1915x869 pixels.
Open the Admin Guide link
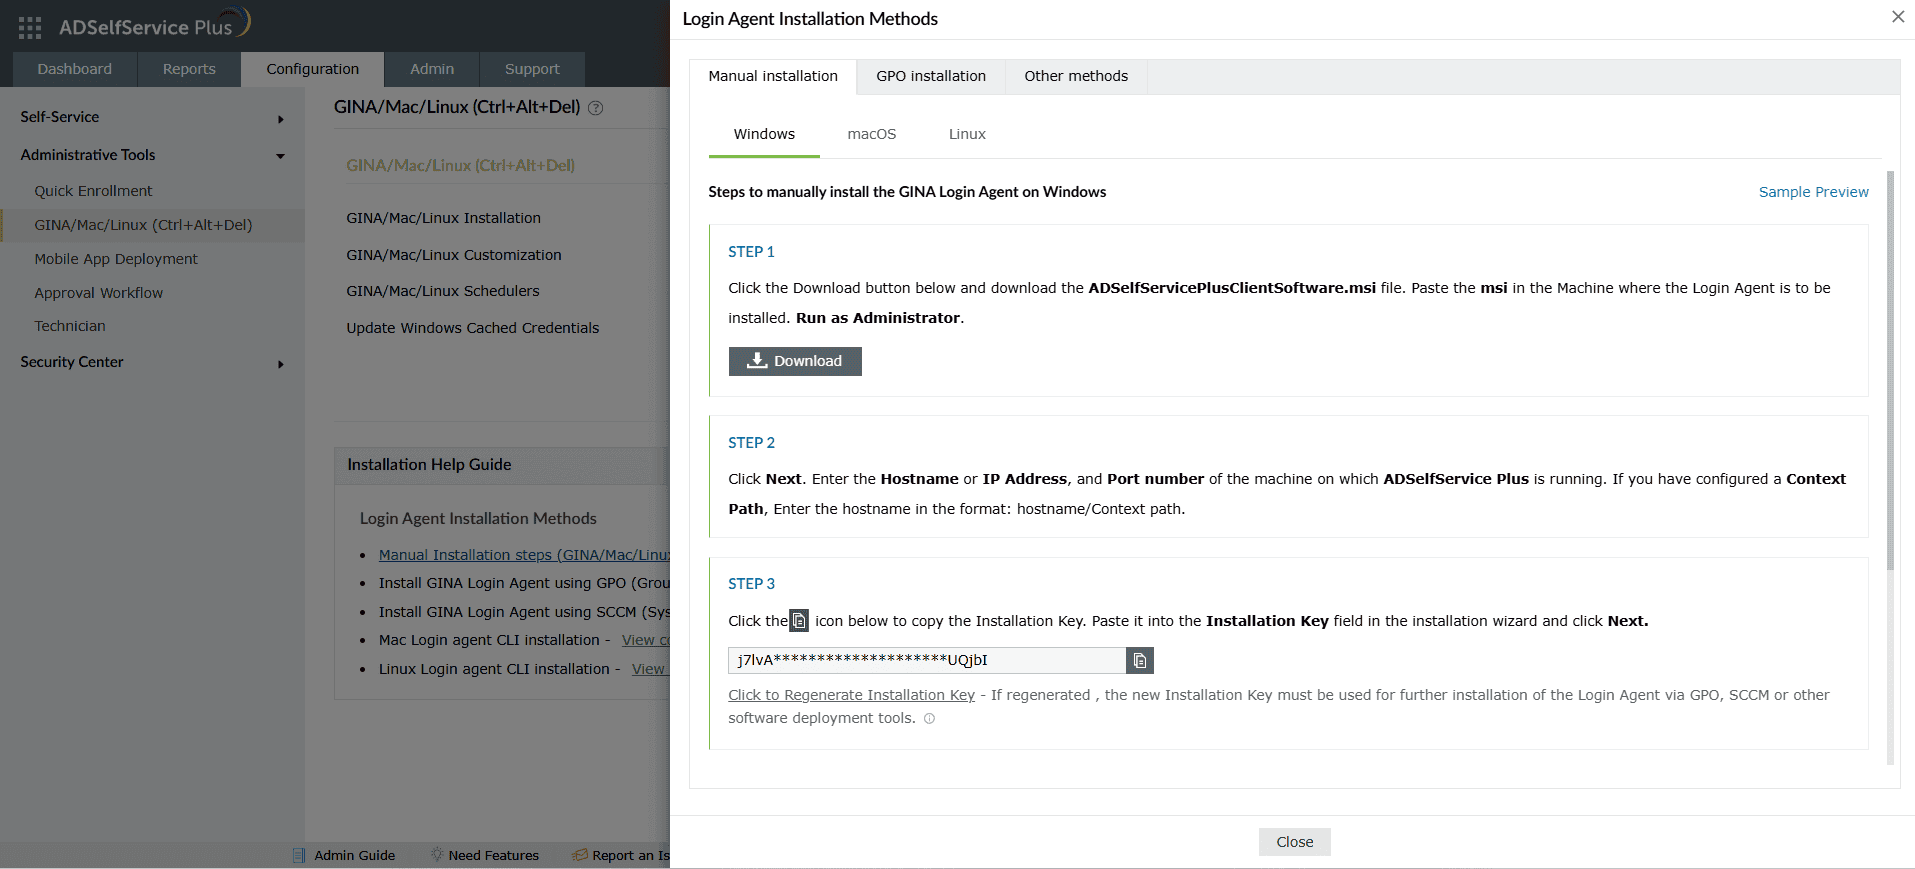[x=355, y=855]
